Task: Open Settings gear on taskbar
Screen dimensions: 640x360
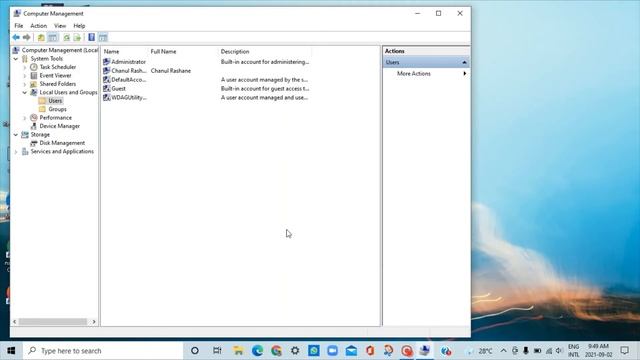Action: point(295,351)
